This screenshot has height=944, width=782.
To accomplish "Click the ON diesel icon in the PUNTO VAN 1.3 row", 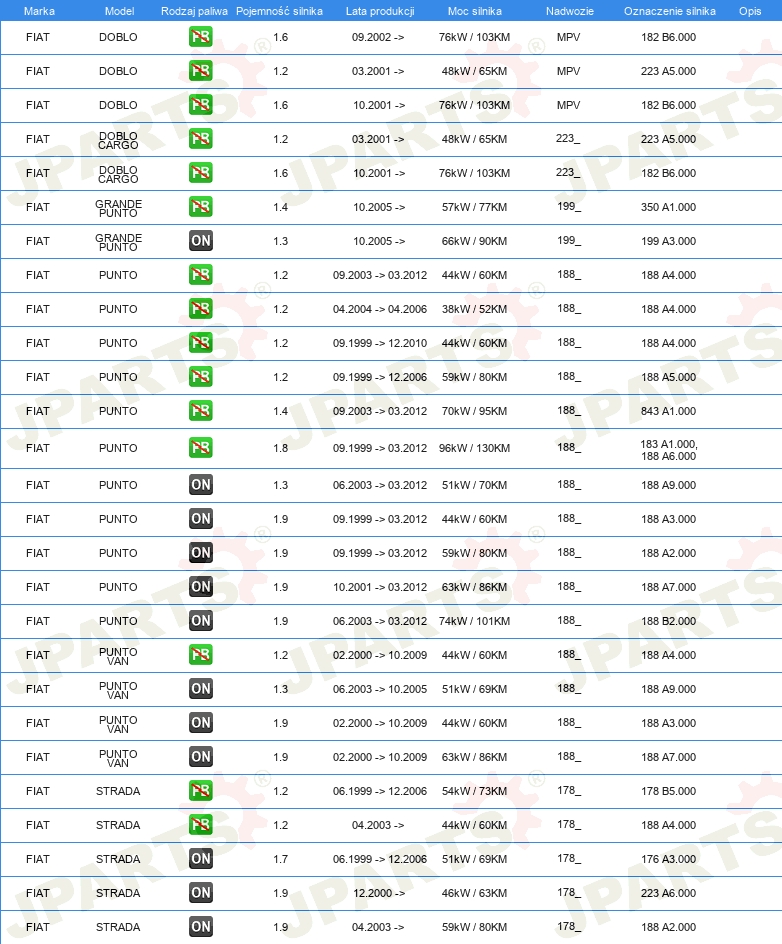I will click(200, 689).
